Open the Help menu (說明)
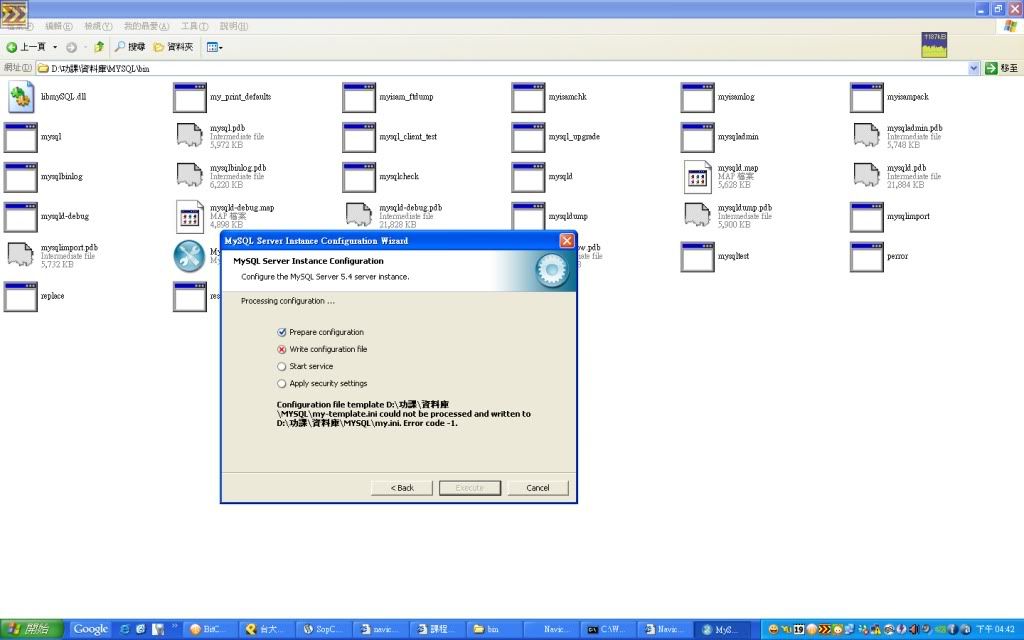1024x640 pixels. coord(234,26)
